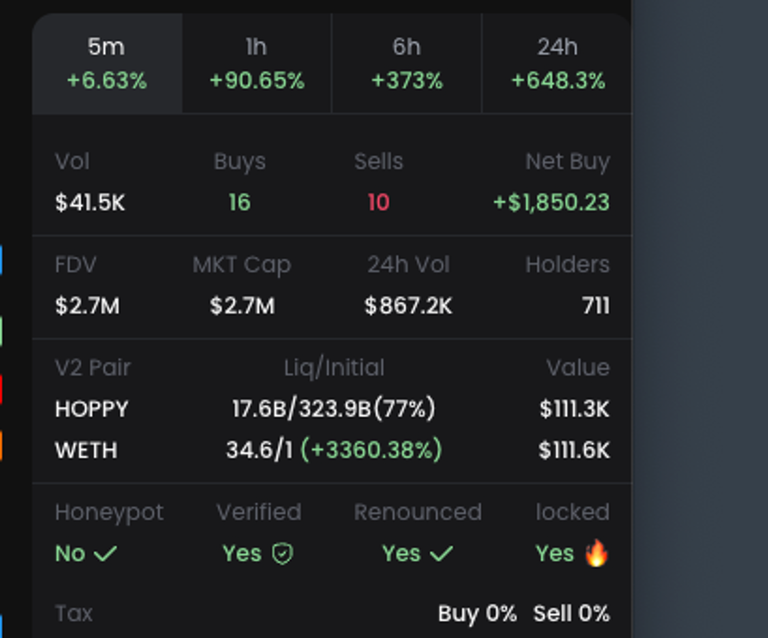The height and width of the screenshot is (638, 768).
Task: Click the Verified shield icon
Action: click(x=283, y=553)
